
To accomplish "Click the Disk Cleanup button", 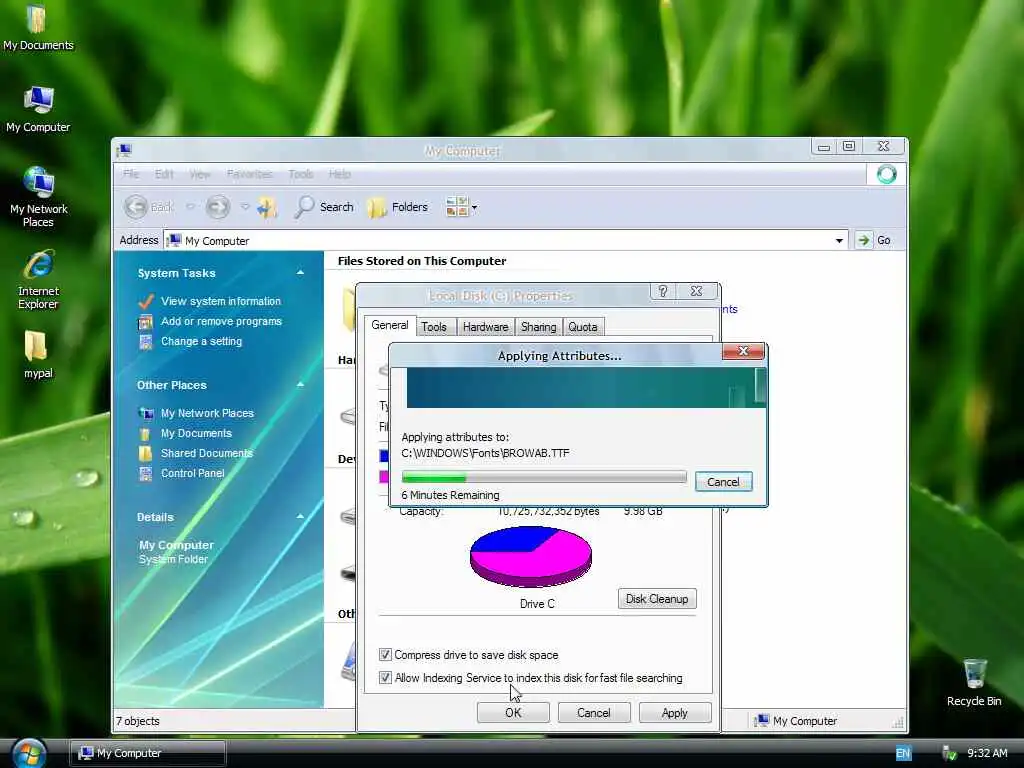I will tap(657, 599).
